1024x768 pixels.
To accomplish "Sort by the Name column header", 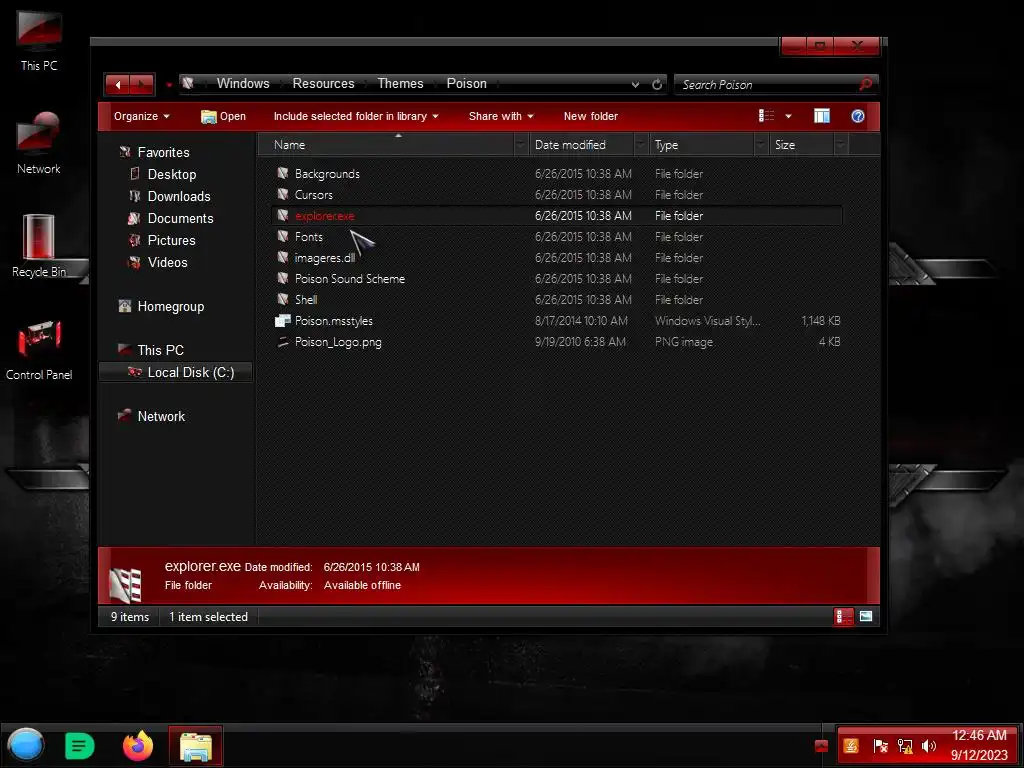I will click(387, 145).
